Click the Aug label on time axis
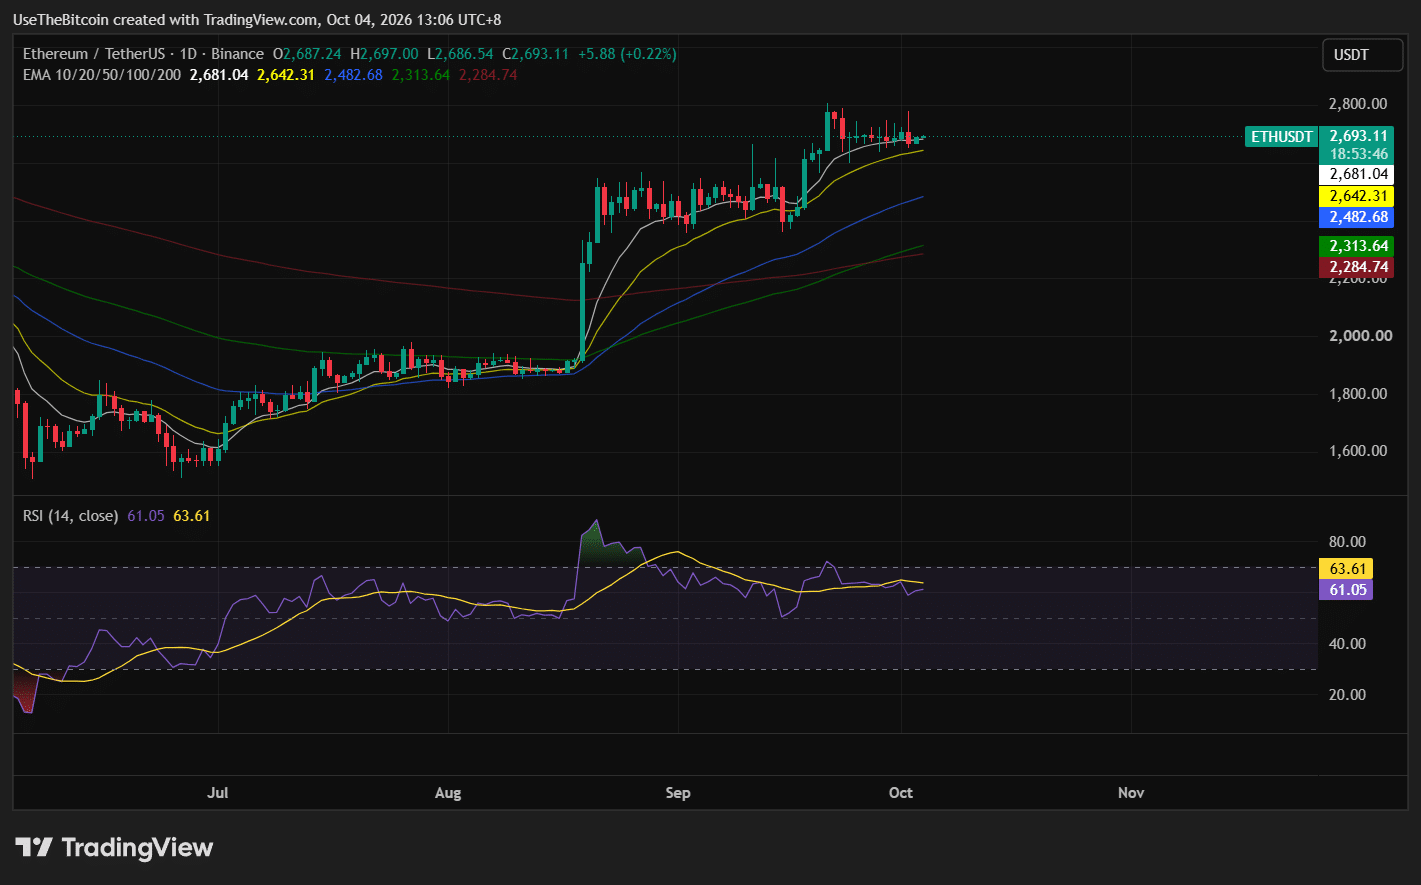Viewport: 1421px width, 885px height. coord(448,793)
